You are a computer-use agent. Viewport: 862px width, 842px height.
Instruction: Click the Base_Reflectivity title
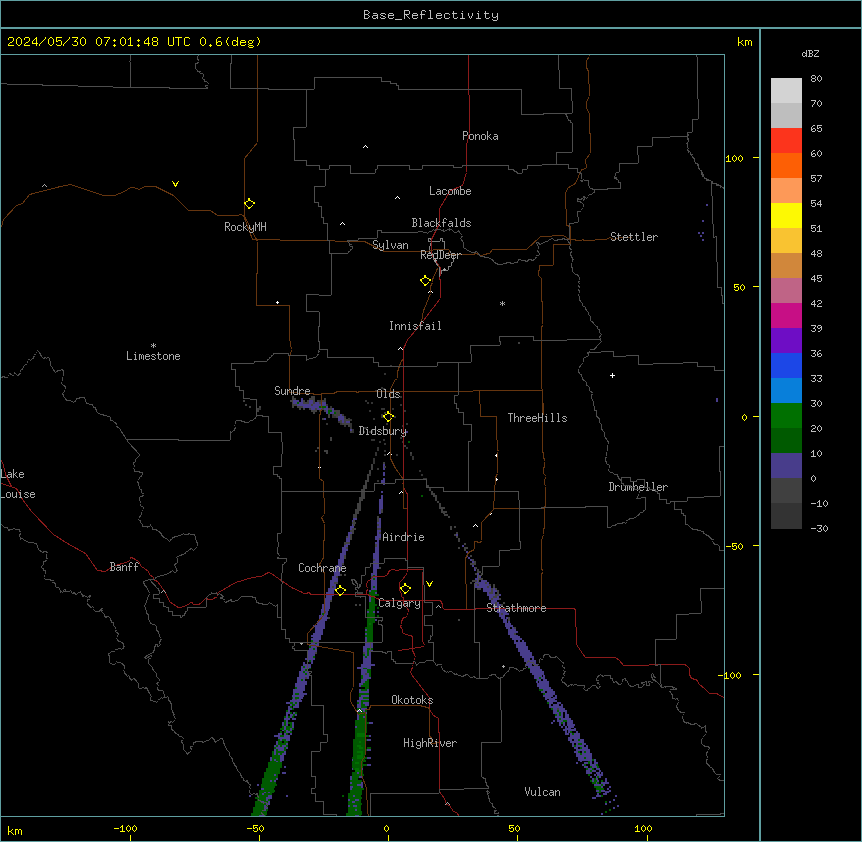431,15
